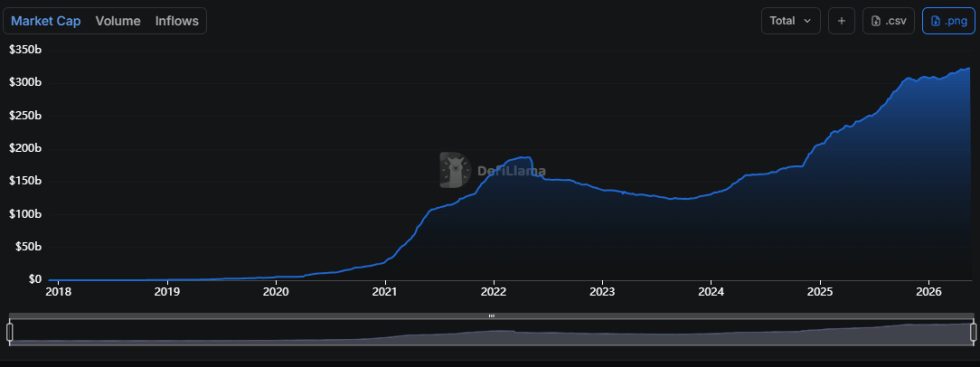Click the $50b y-axis label
The height and width of the screenshot is (367, 980).
pos(28,246)
